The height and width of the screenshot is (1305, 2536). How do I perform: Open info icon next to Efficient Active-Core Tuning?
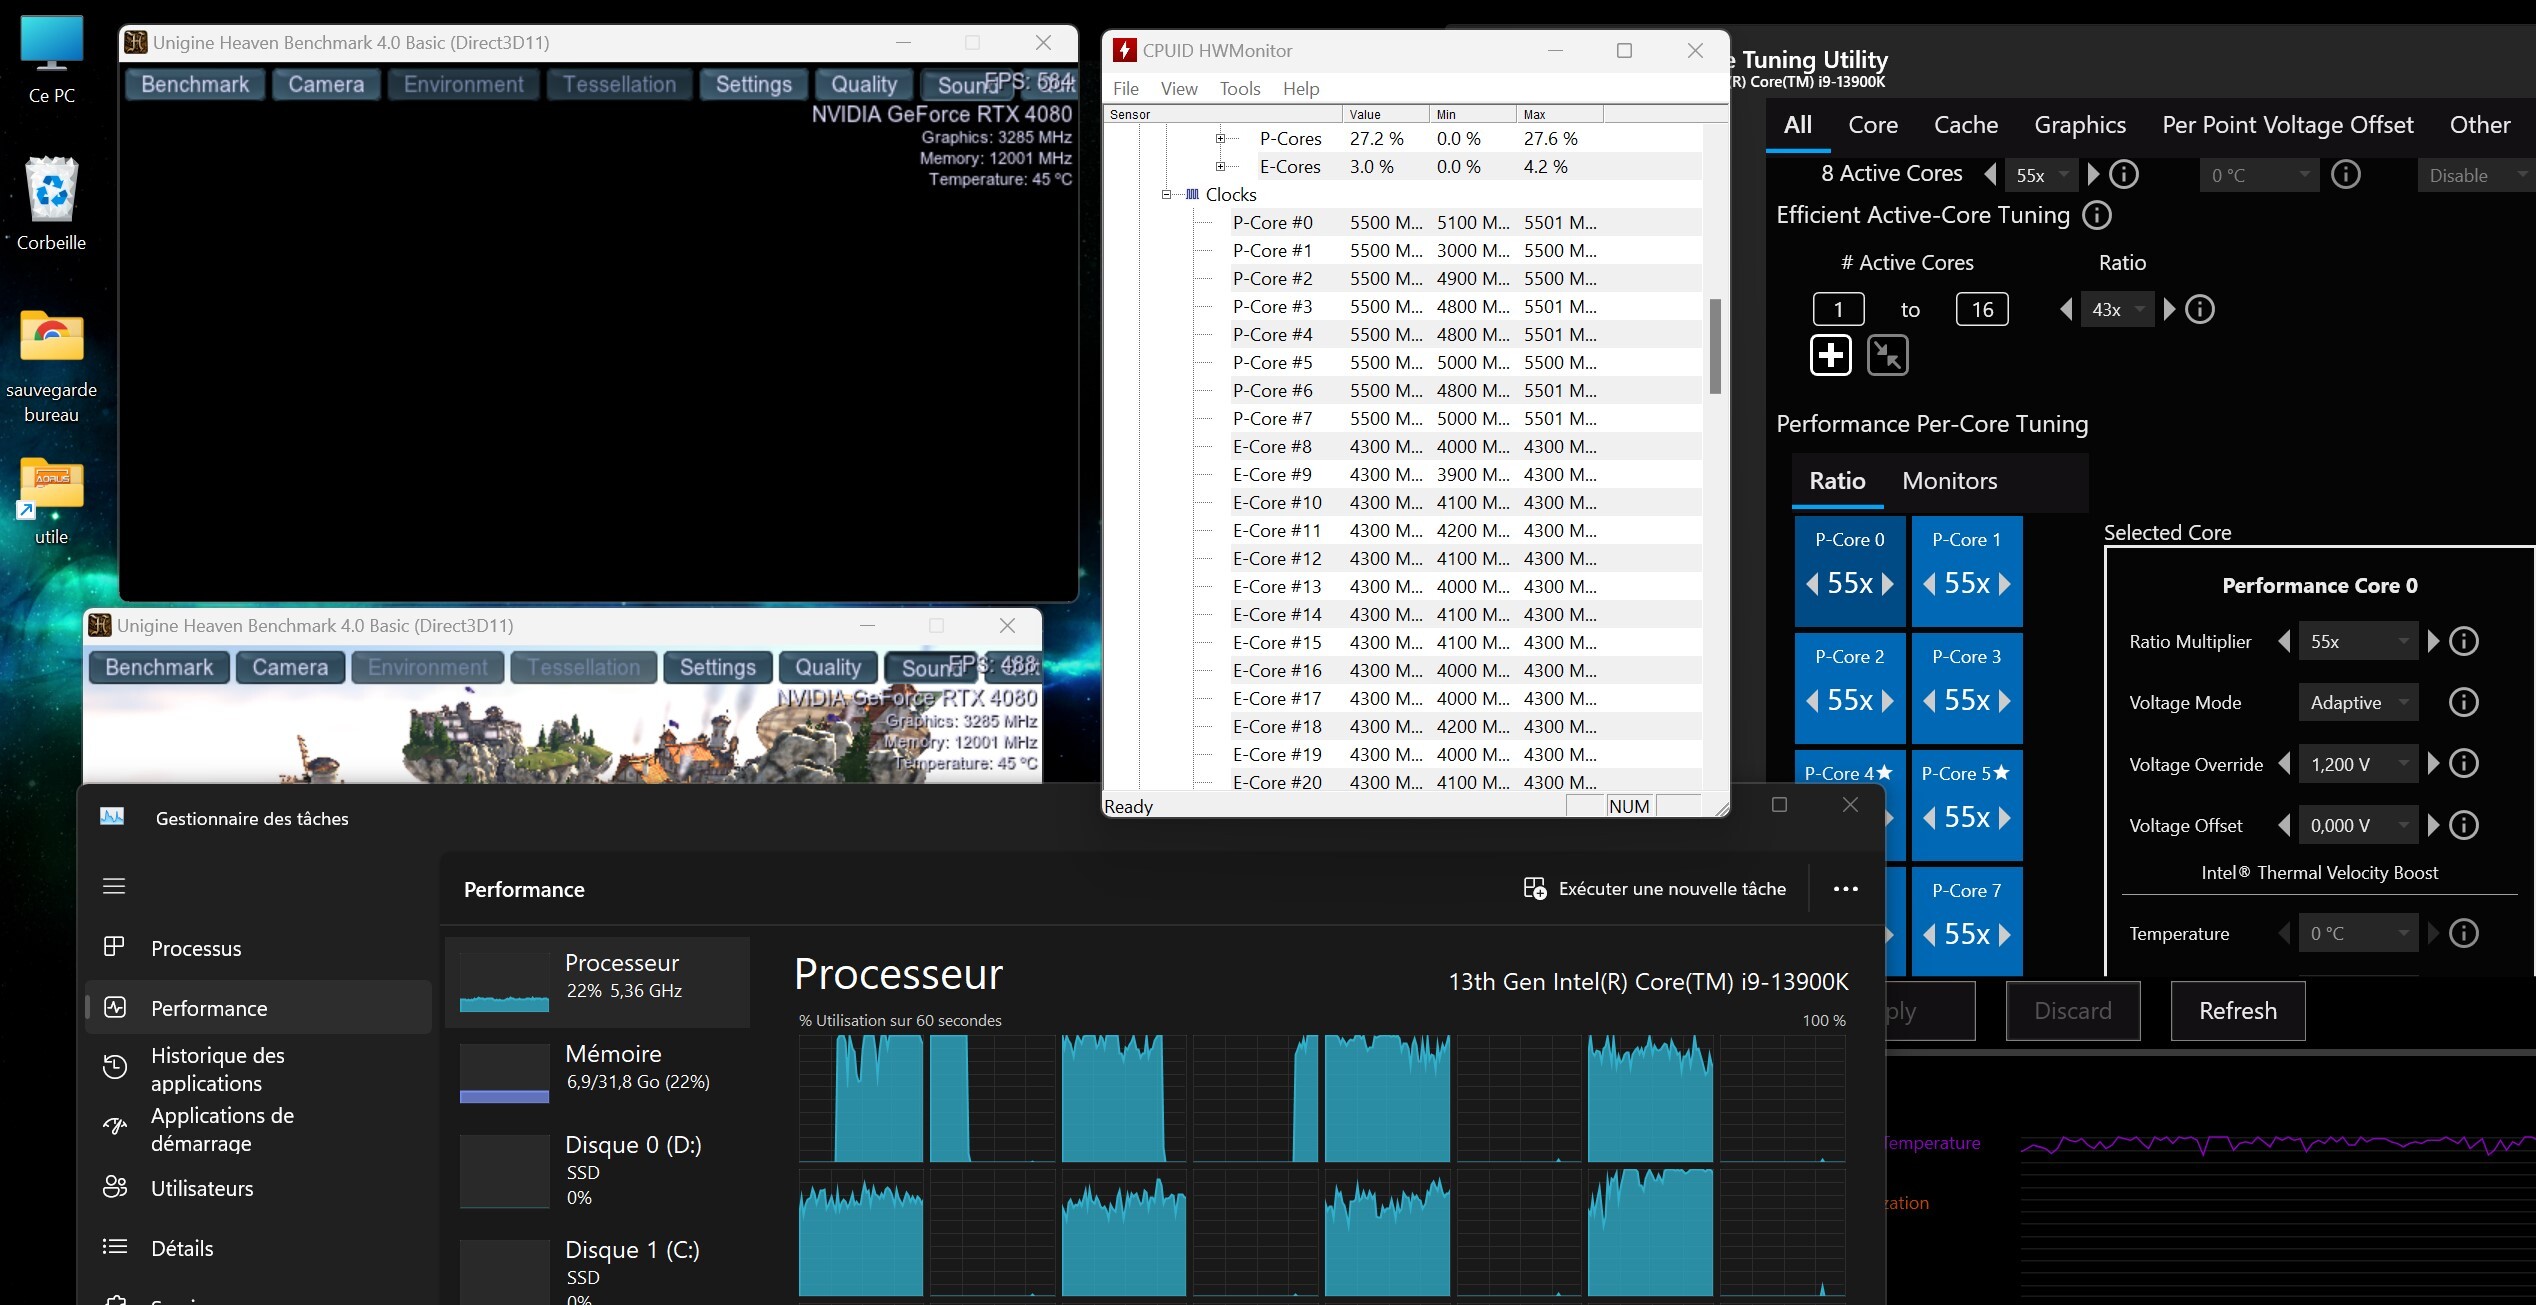point(2097,215)
